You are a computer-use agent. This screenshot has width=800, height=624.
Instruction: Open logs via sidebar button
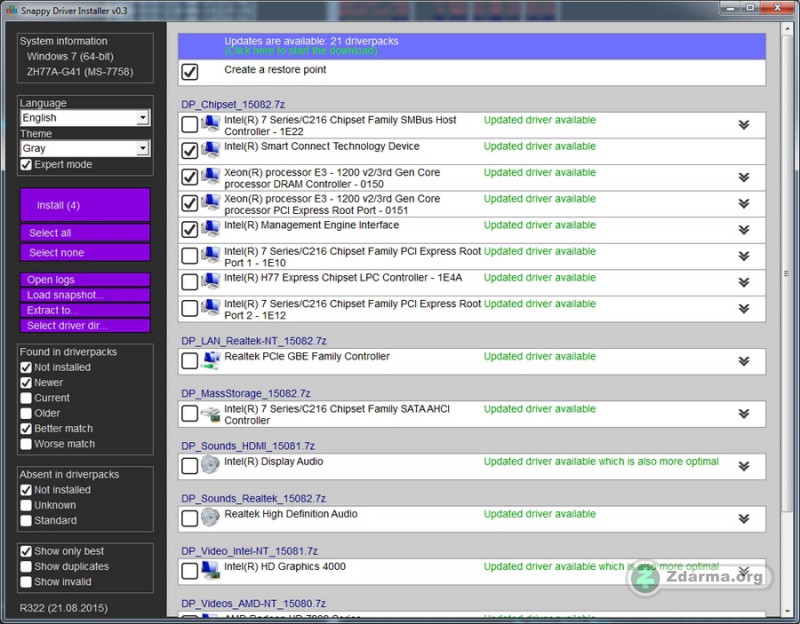(85, 280)
